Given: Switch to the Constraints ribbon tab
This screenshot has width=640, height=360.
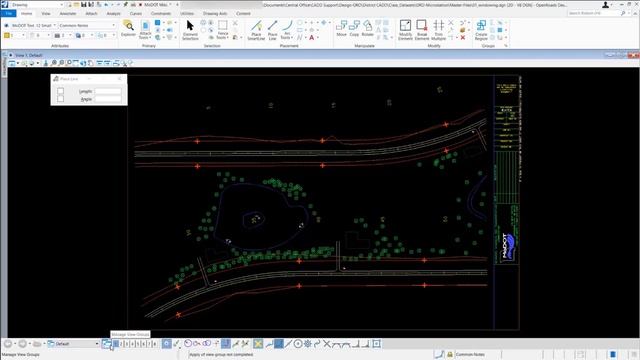Looking at the screenshot, I should coord(161,13).
